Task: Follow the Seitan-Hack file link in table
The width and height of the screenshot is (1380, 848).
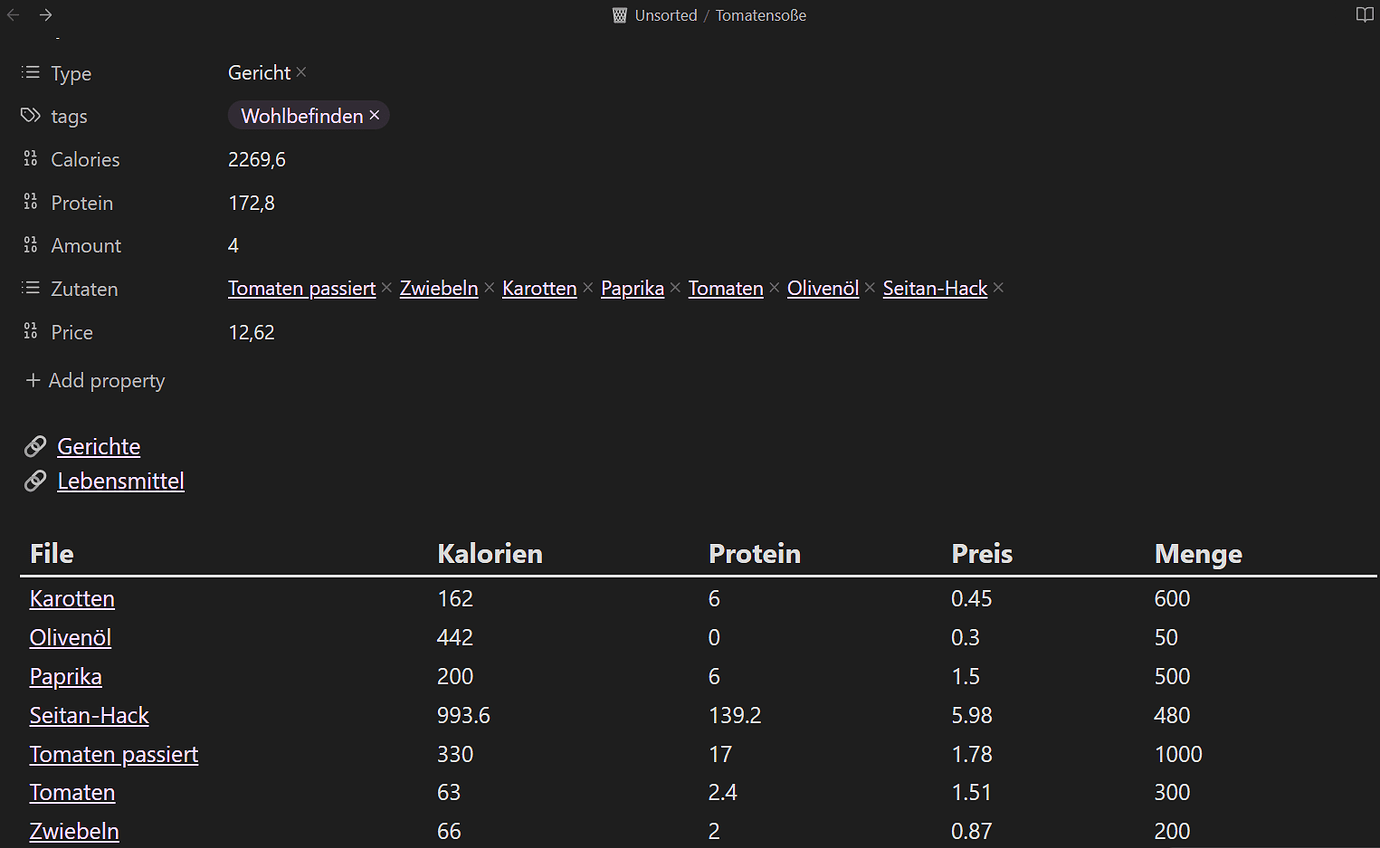Action: [89, 715]
